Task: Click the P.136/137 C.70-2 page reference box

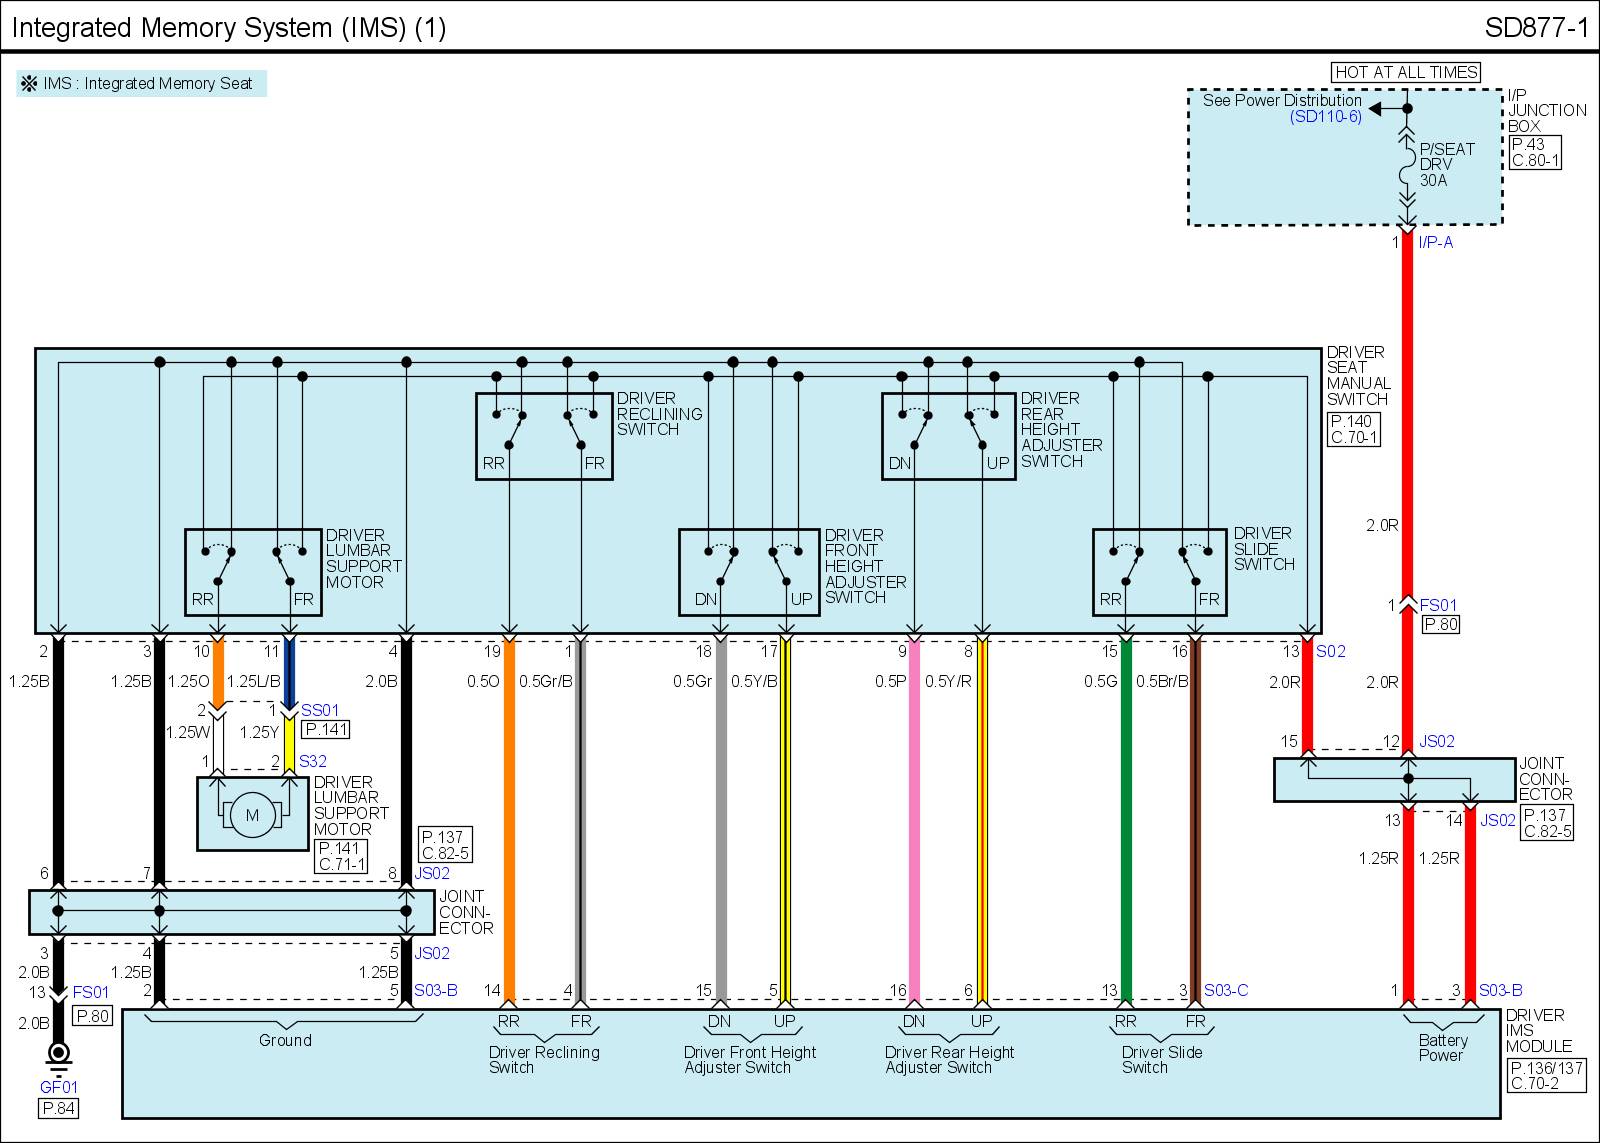Action: click(1546, 1076)
